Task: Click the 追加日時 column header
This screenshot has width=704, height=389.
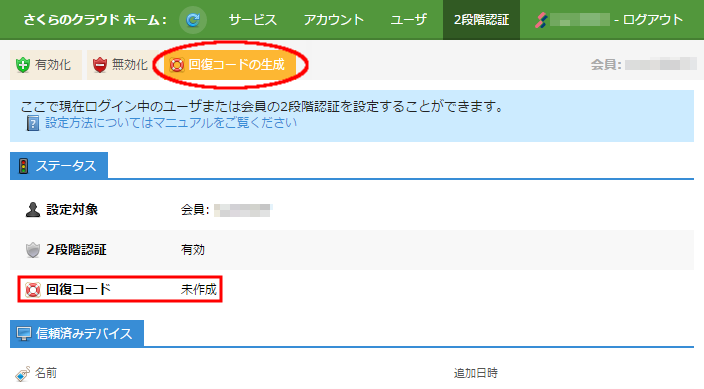Action: coord(475,373)
